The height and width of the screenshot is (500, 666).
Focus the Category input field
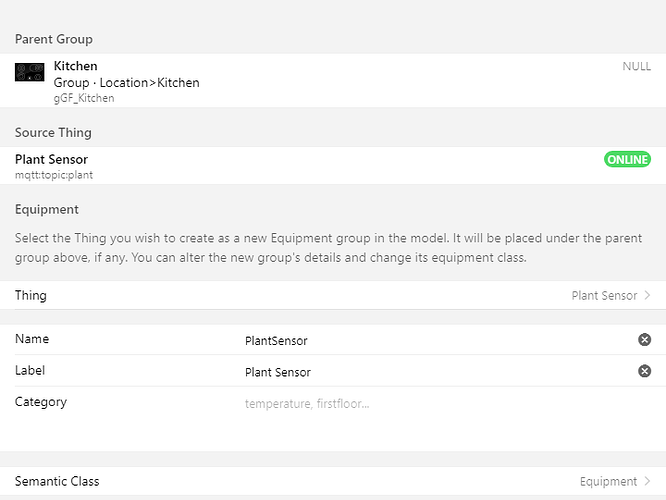pyautogui.click(x=430, y=404)
